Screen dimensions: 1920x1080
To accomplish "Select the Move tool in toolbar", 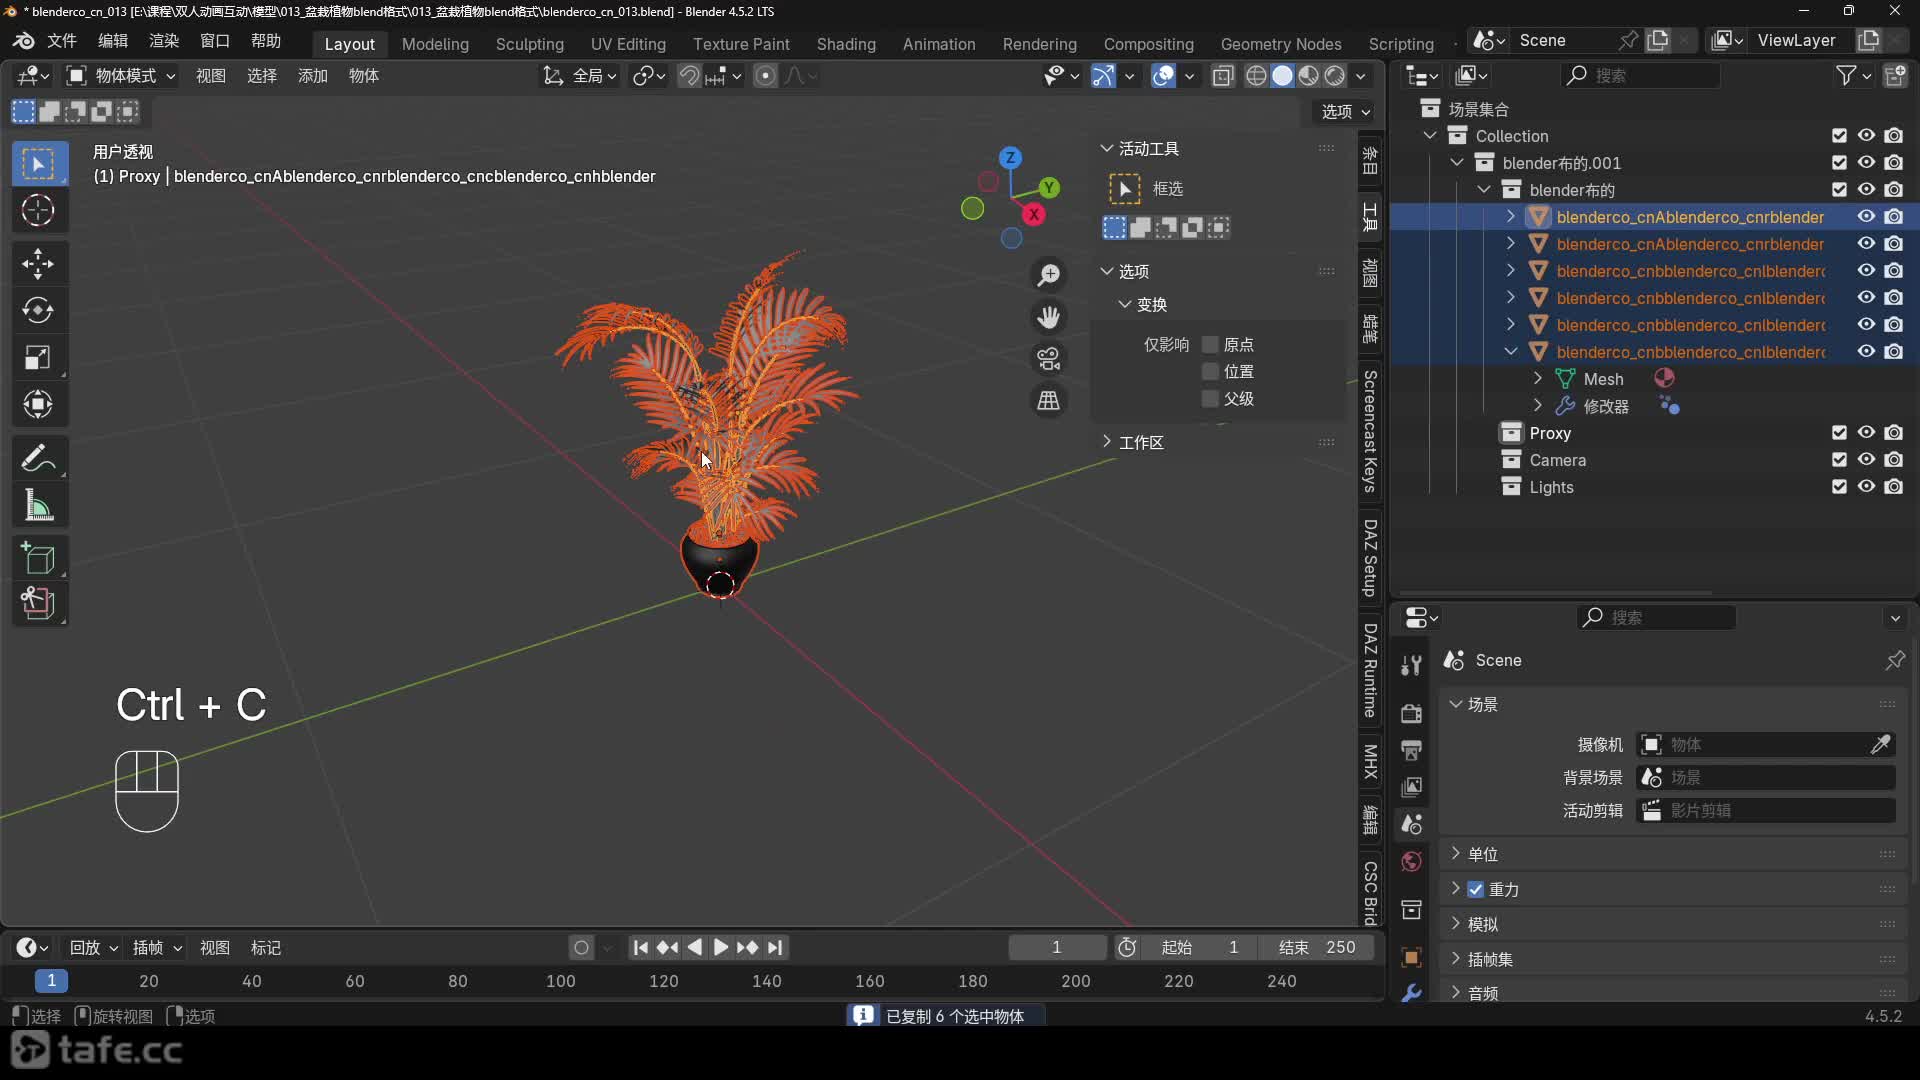I will click(x=38, y=264).
